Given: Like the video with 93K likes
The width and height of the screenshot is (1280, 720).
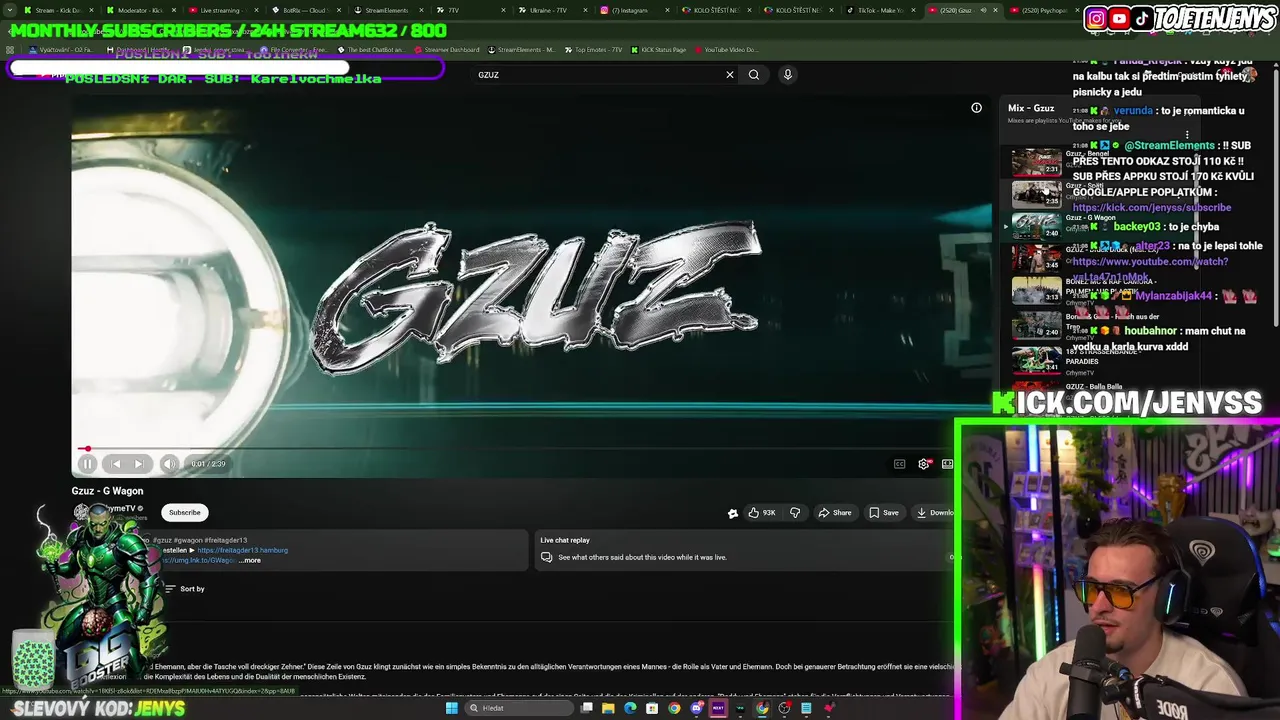Looking at the screenshot, I should (762, 513).
